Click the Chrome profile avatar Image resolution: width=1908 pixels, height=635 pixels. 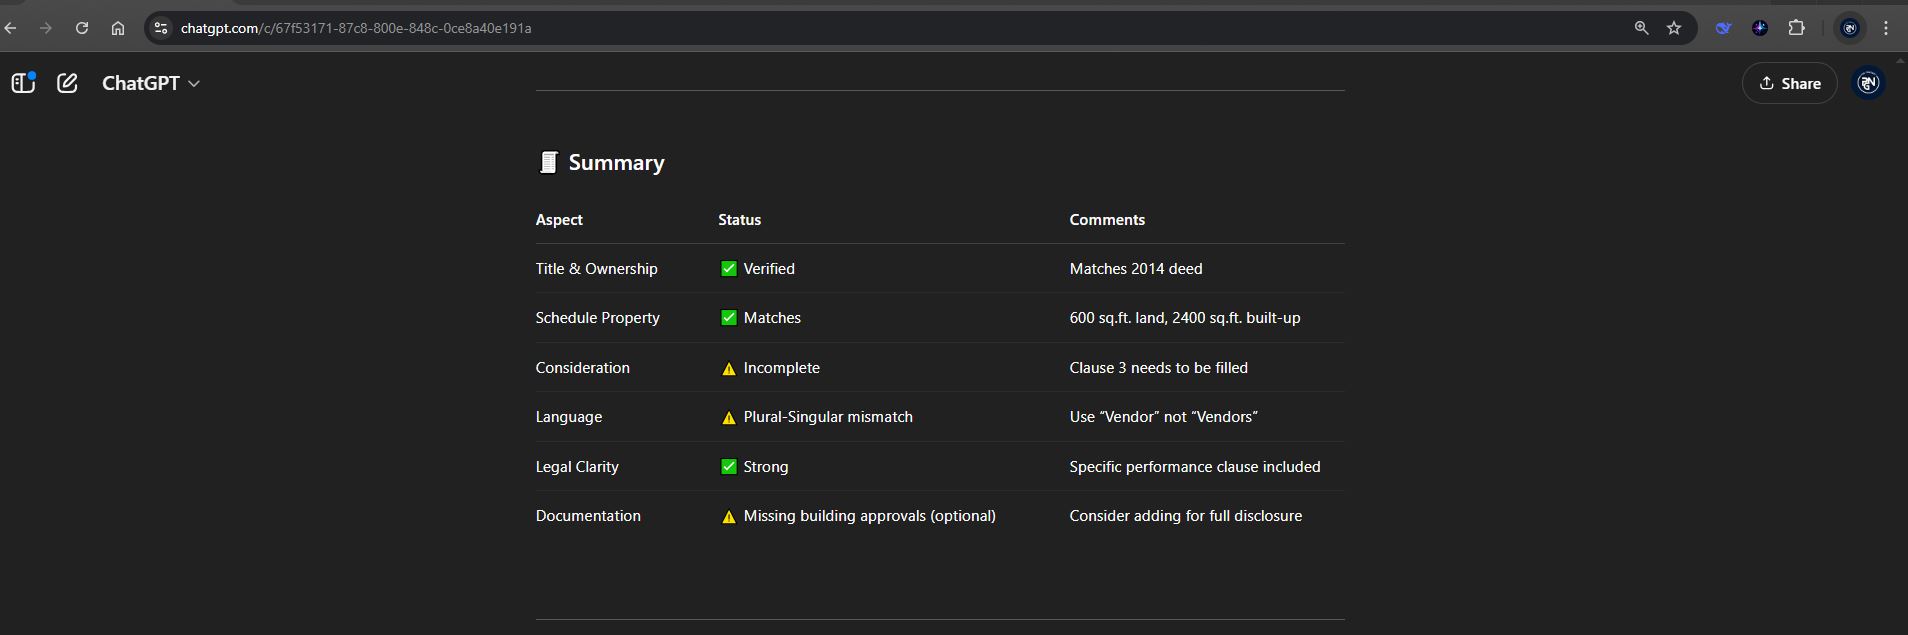pyautogui.click(x=1850, y=28)
